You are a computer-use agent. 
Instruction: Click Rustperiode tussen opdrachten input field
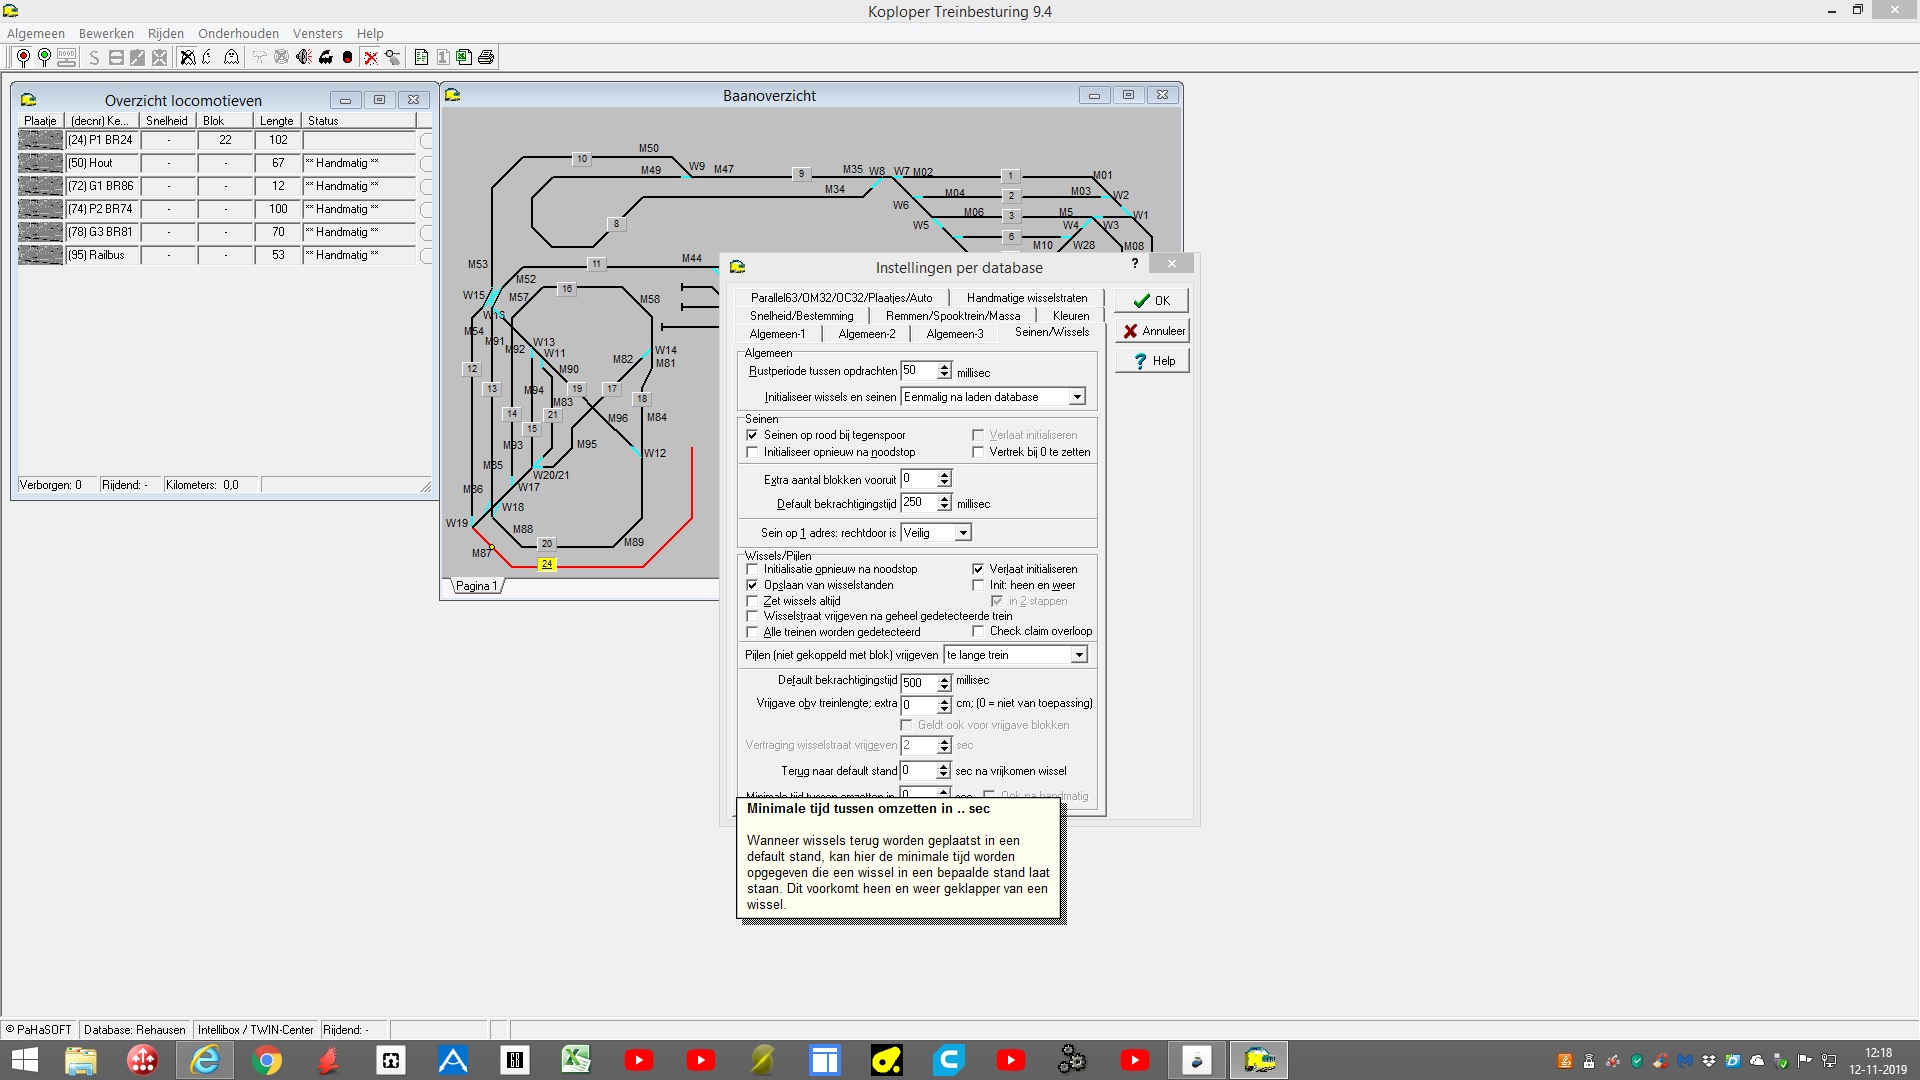tap(919, 371)
